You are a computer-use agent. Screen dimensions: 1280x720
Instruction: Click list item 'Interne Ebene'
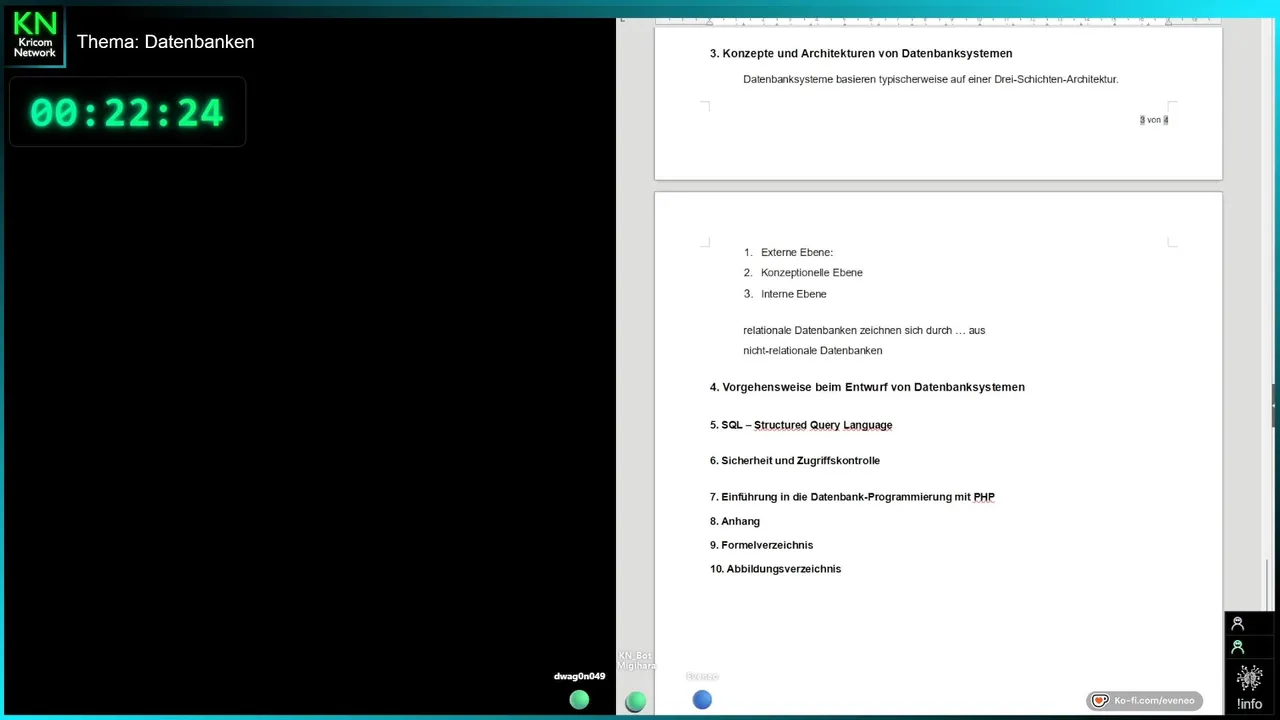click(793, 294)
